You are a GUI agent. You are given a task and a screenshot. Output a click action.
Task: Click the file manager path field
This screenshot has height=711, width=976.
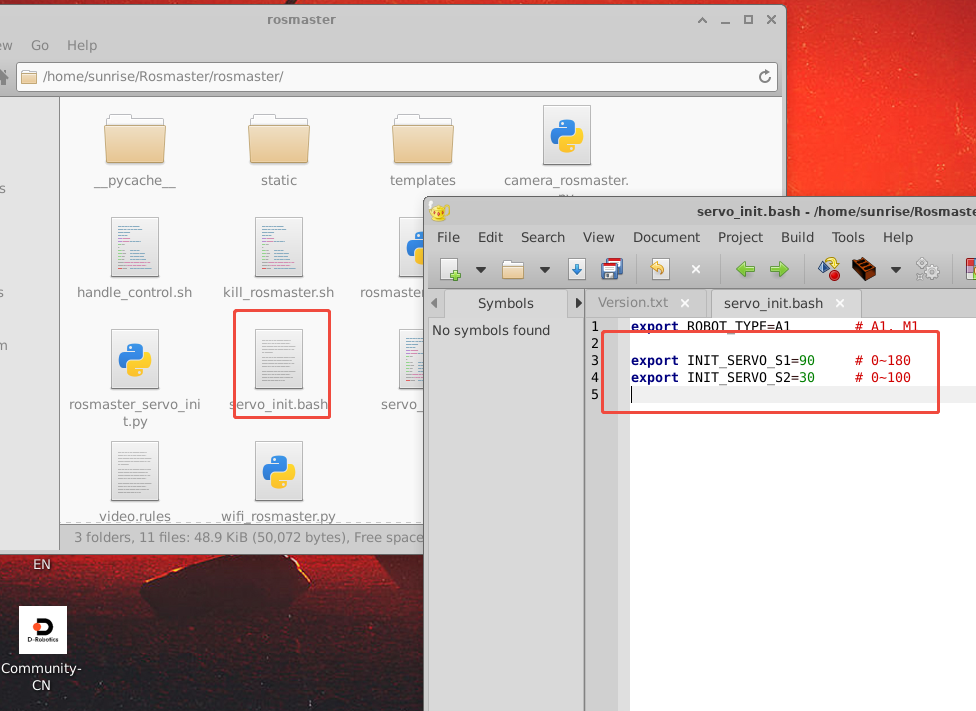(x=390, y=76)
